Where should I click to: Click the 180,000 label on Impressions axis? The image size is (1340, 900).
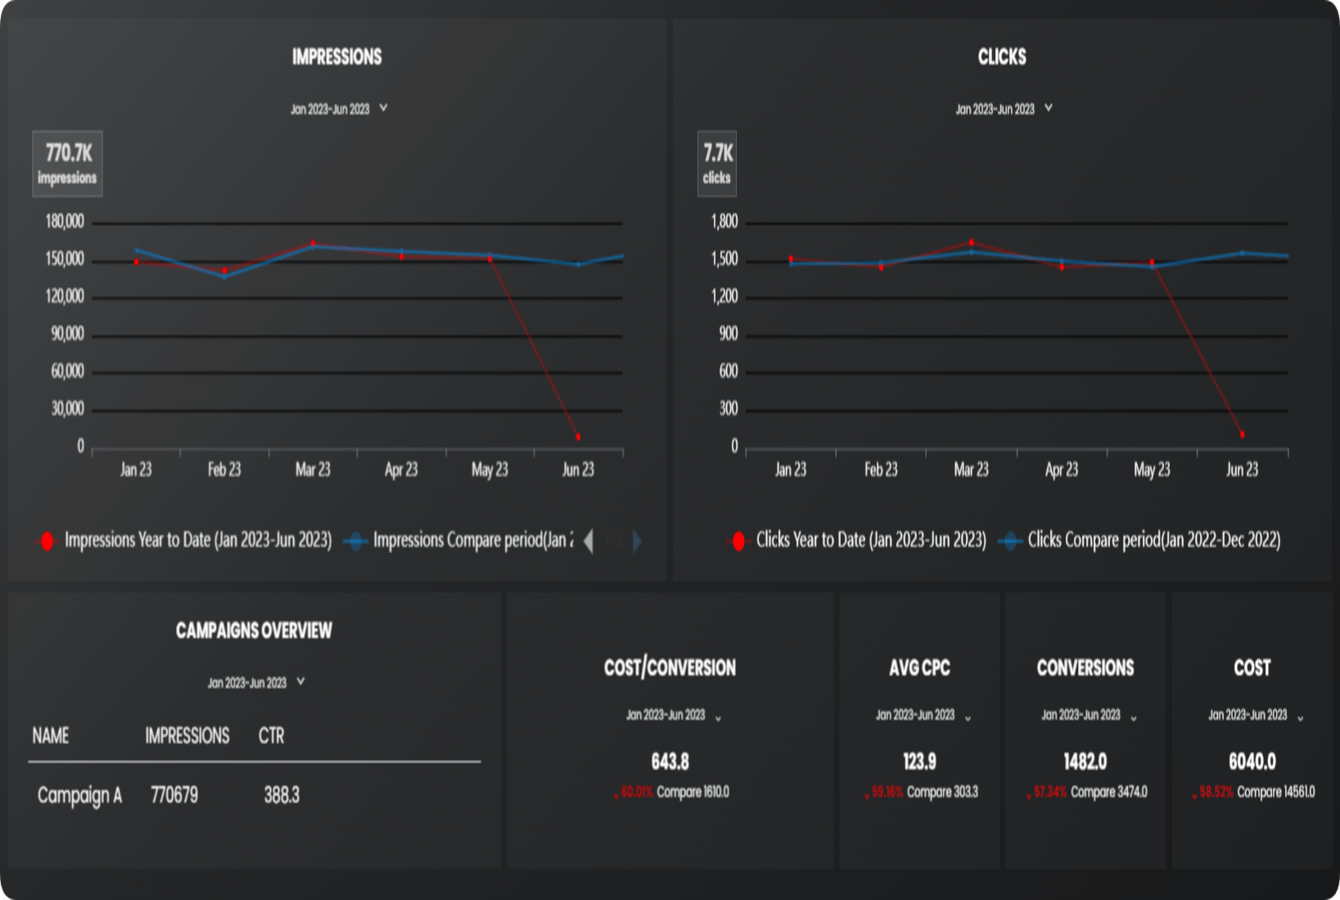pyautogui.click(x=65, y=222)
